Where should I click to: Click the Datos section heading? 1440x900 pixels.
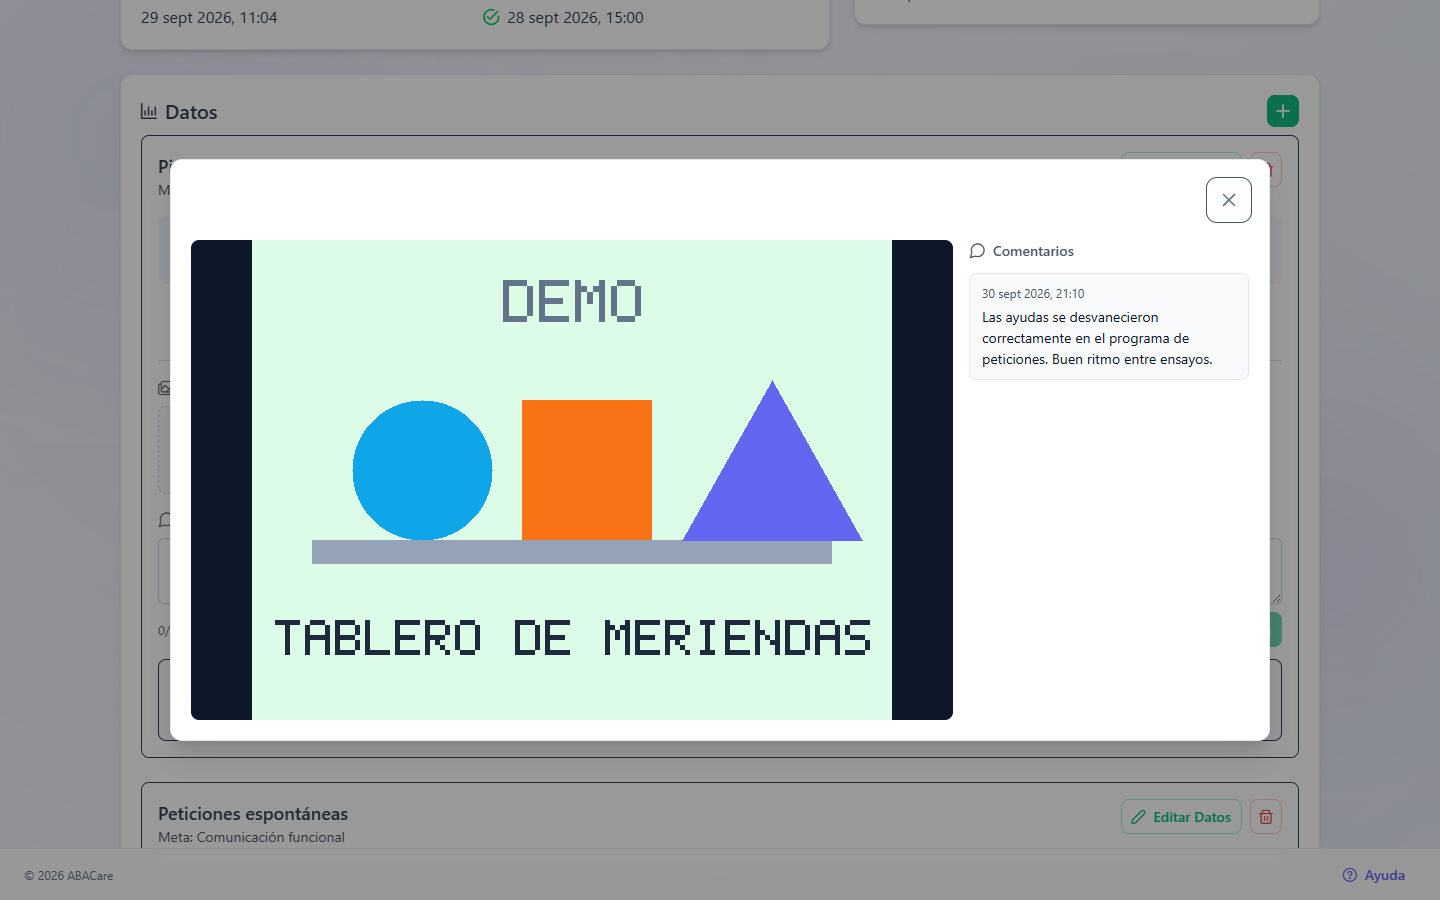click(x=191, y=112)
